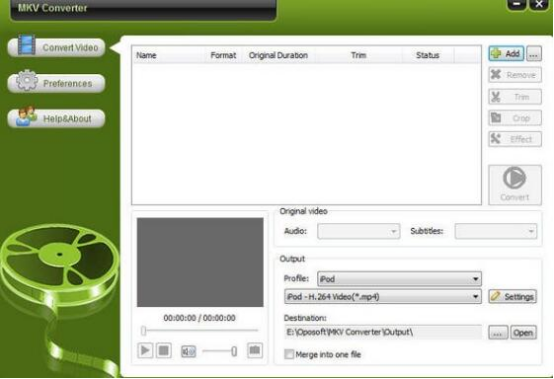Click the preview seek slider

click(x=200, y=331)
